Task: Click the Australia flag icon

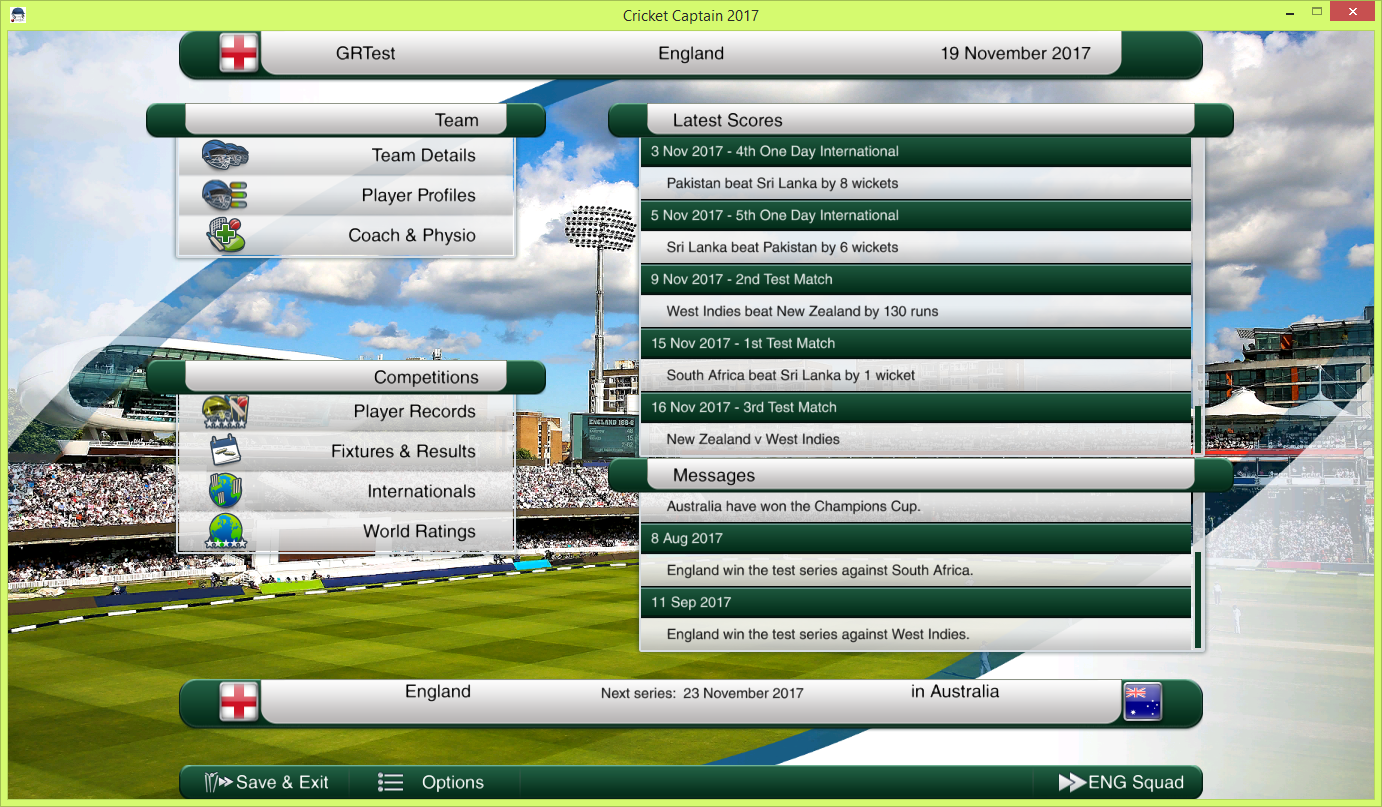Action: point(1142,701)
